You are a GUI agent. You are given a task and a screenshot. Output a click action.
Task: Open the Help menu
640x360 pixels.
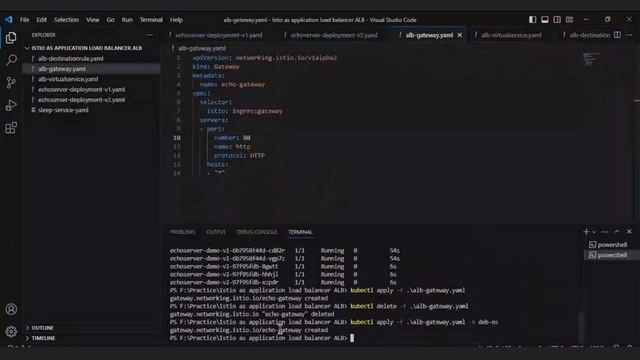point(176,20)
